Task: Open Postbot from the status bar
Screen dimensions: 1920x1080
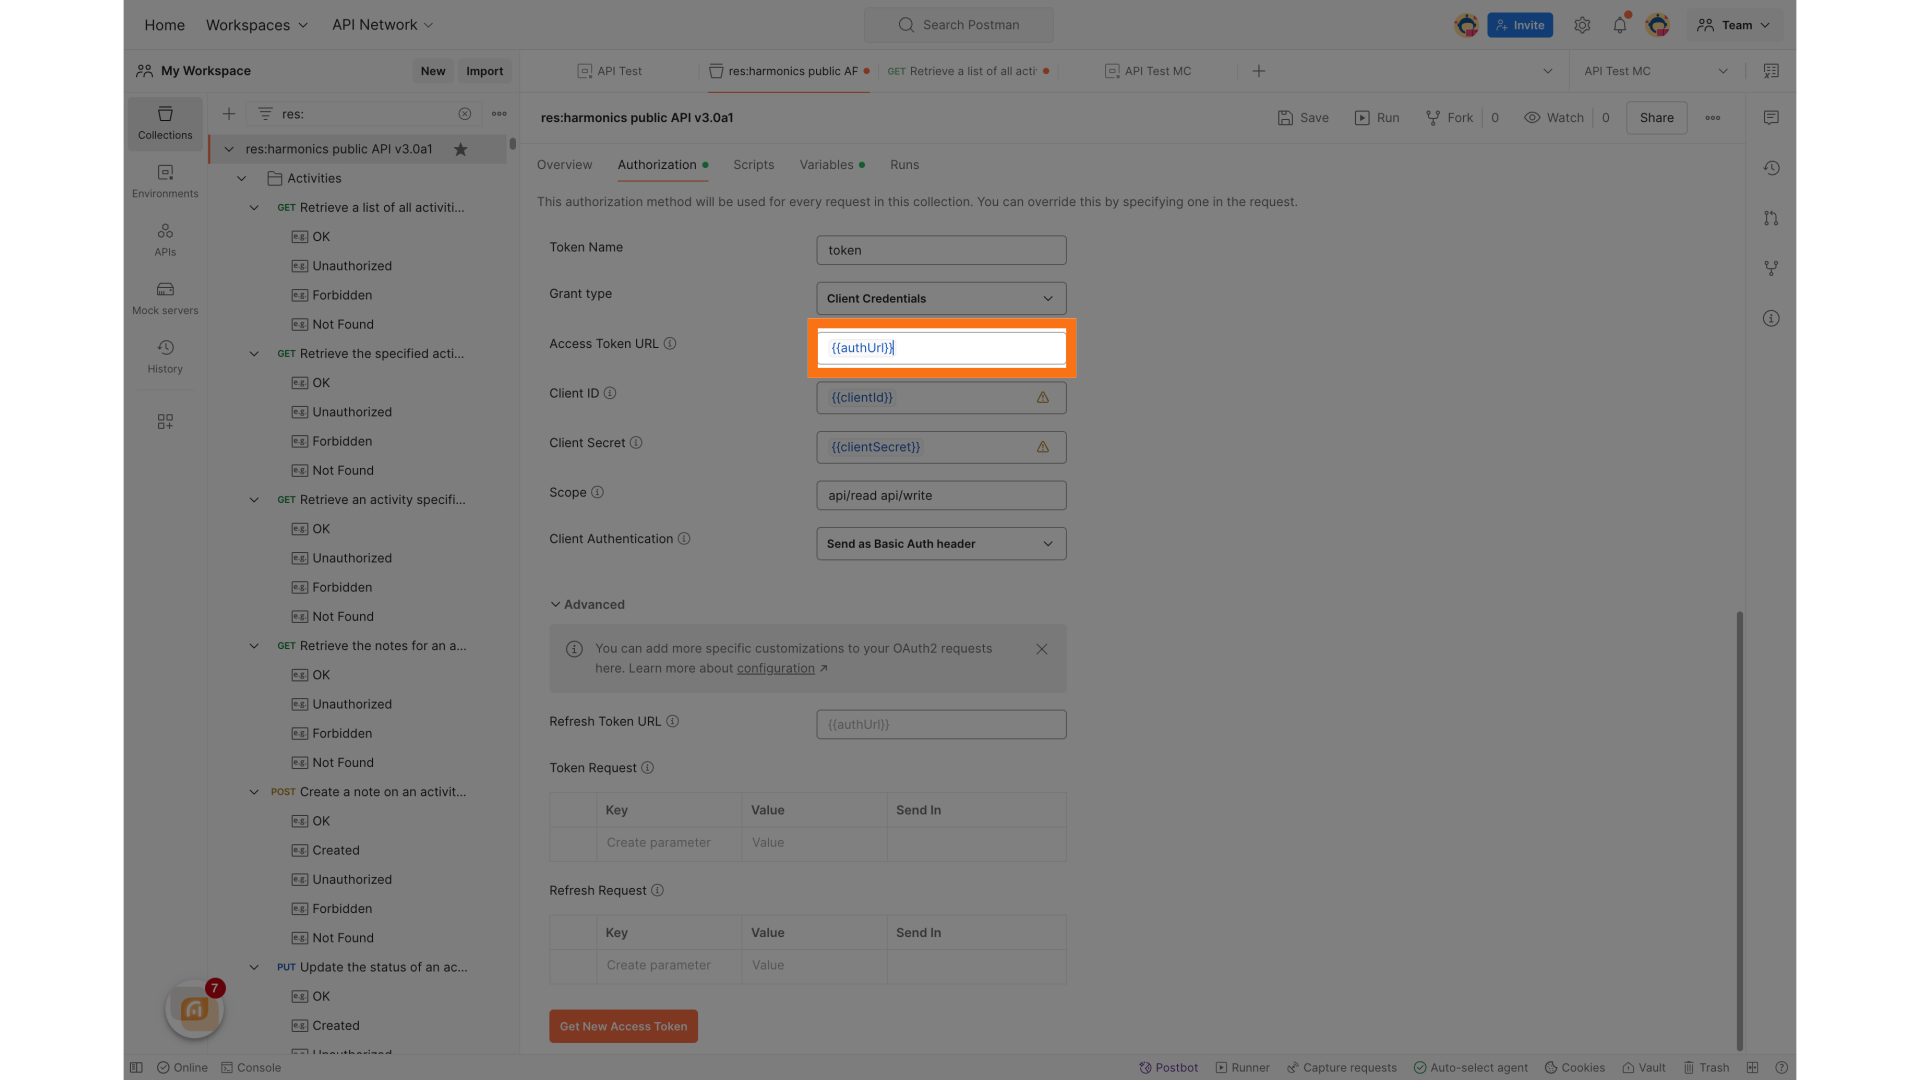Action: [1168, 1067]
